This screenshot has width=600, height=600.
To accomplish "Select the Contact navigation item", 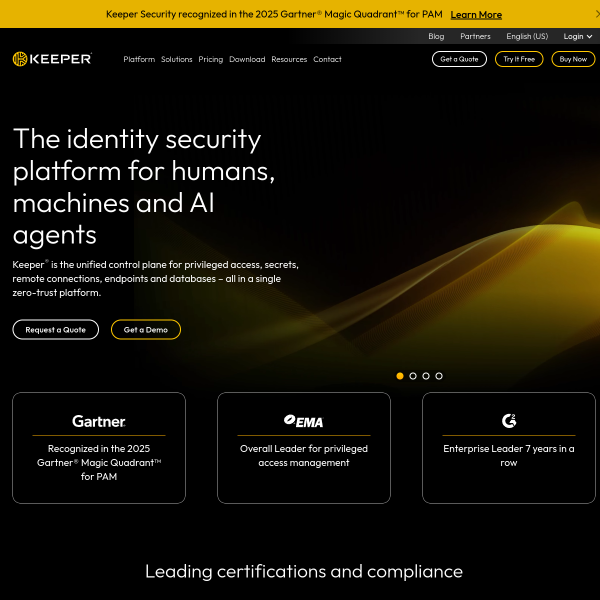I will tap(327, 59).
